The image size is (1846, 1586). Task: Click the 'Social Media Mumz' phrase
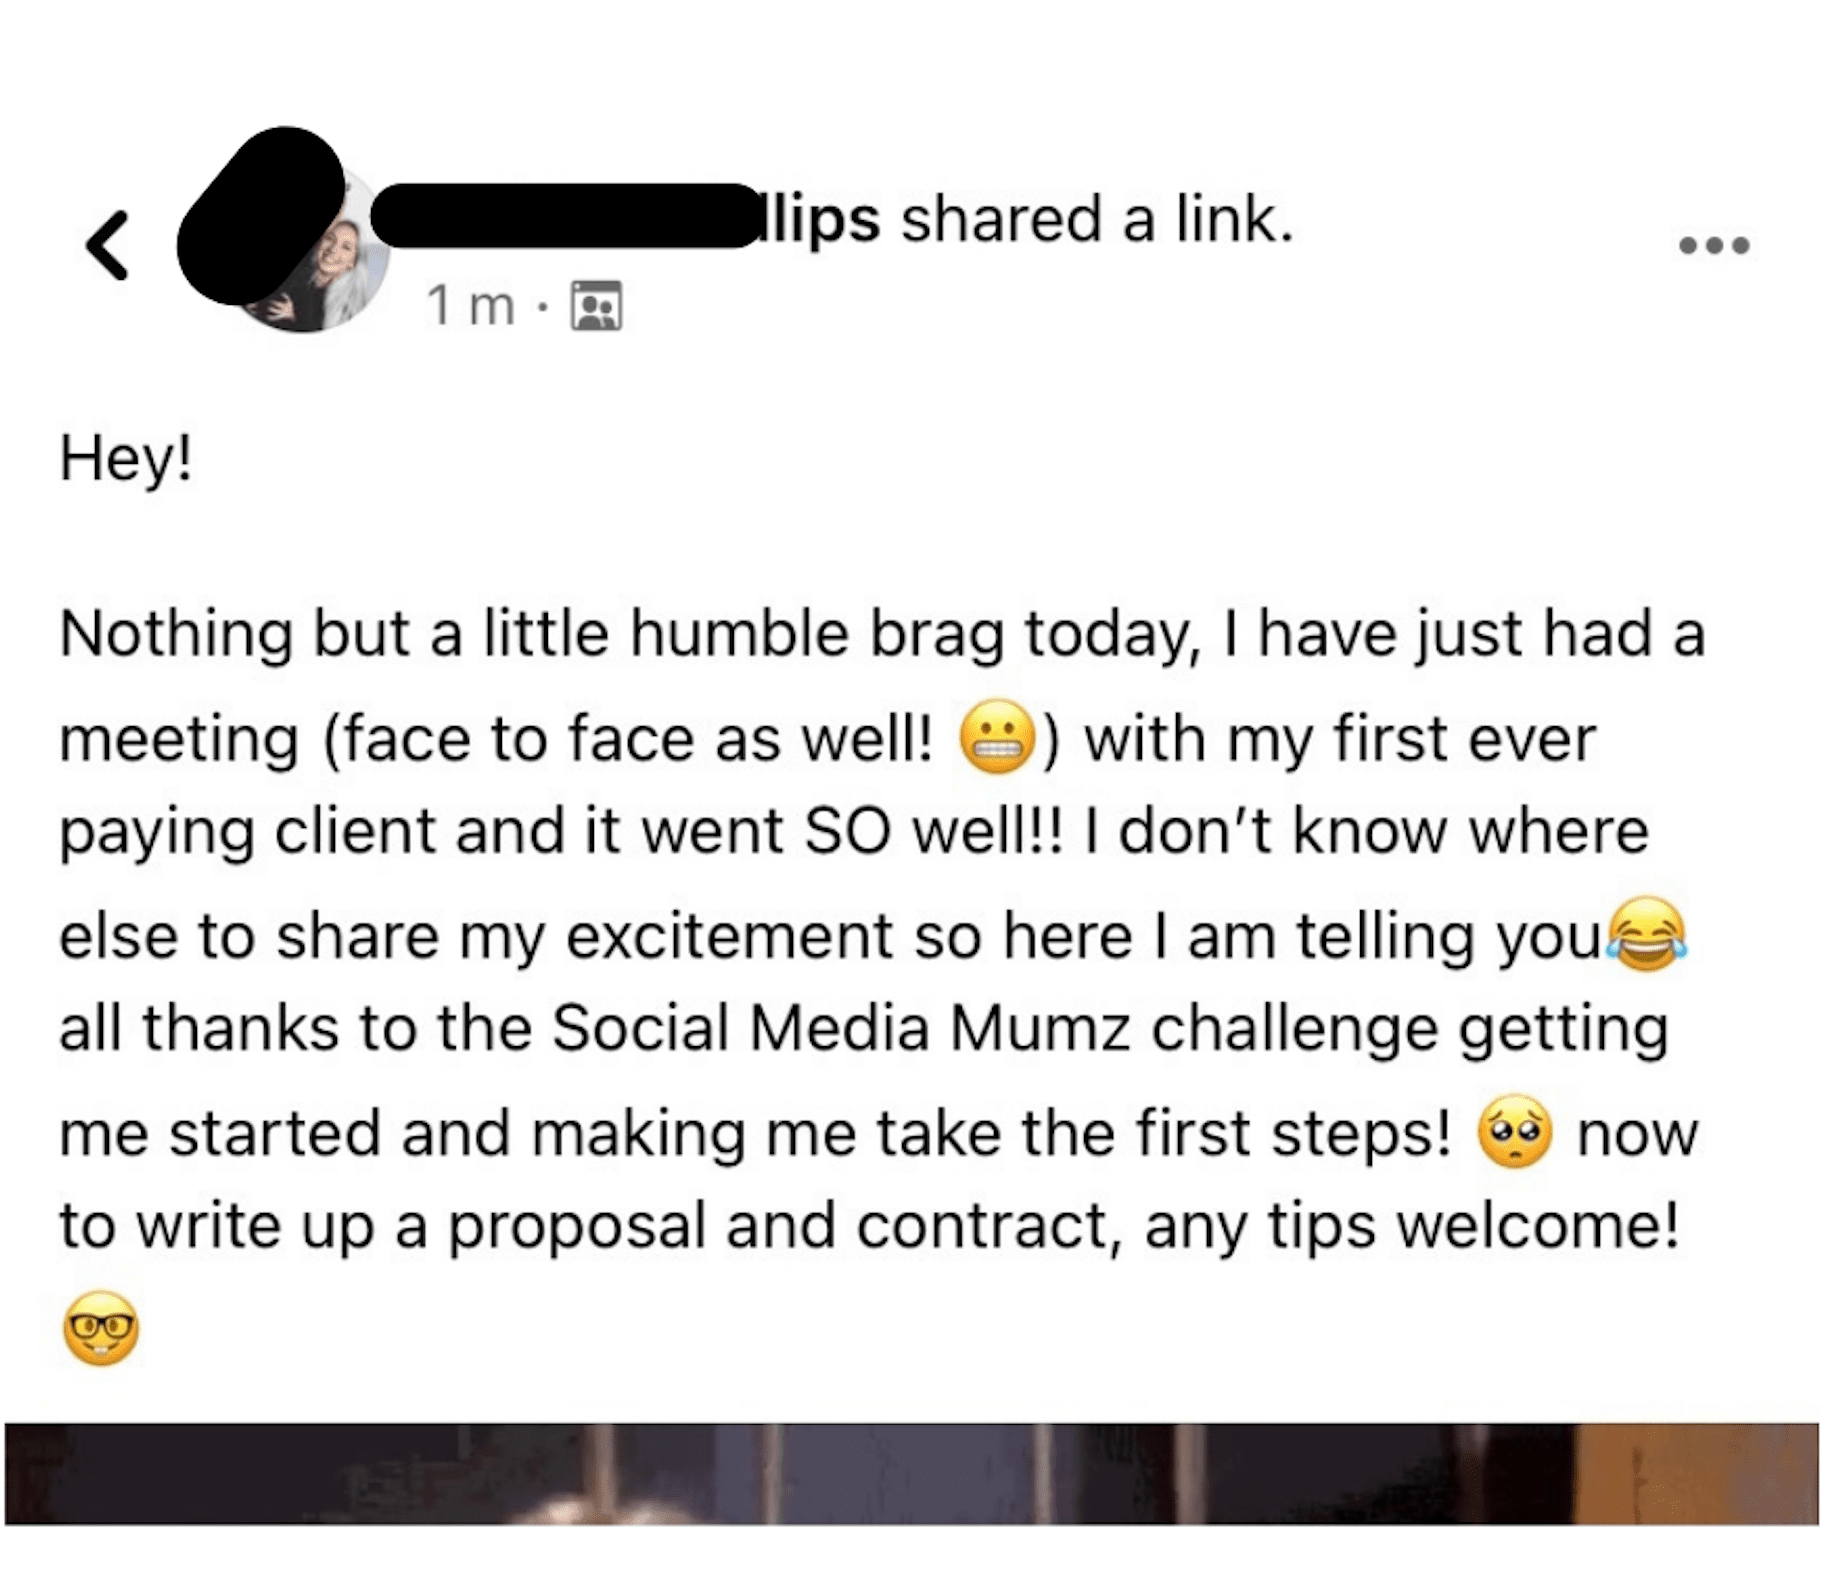coord(842,1028)
